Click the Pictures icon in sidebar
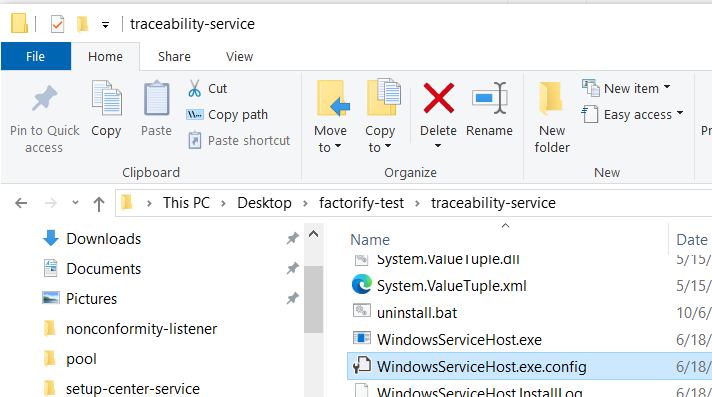Screen dimensions: 712x397 pyautogui.click(x=50, y=298)
